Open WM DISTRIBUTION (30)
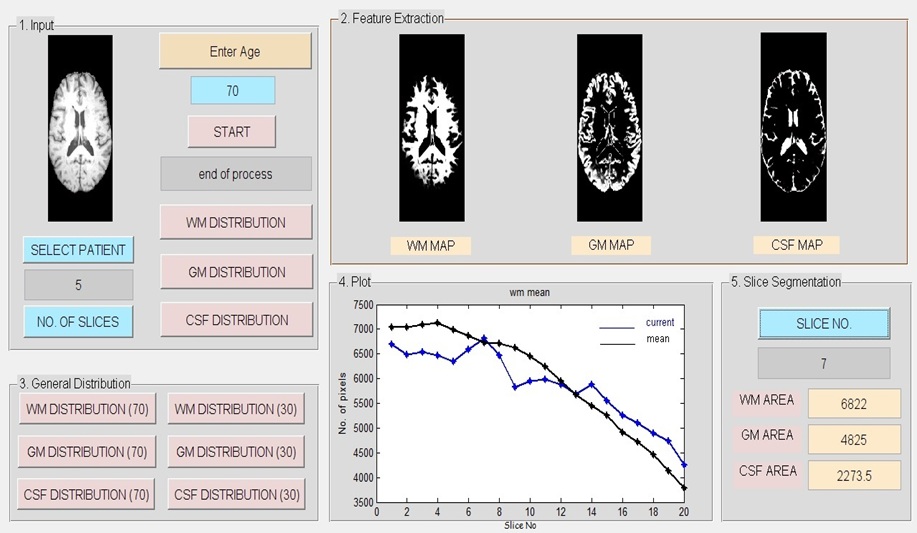The image size is (917, 533). (236, 409)
